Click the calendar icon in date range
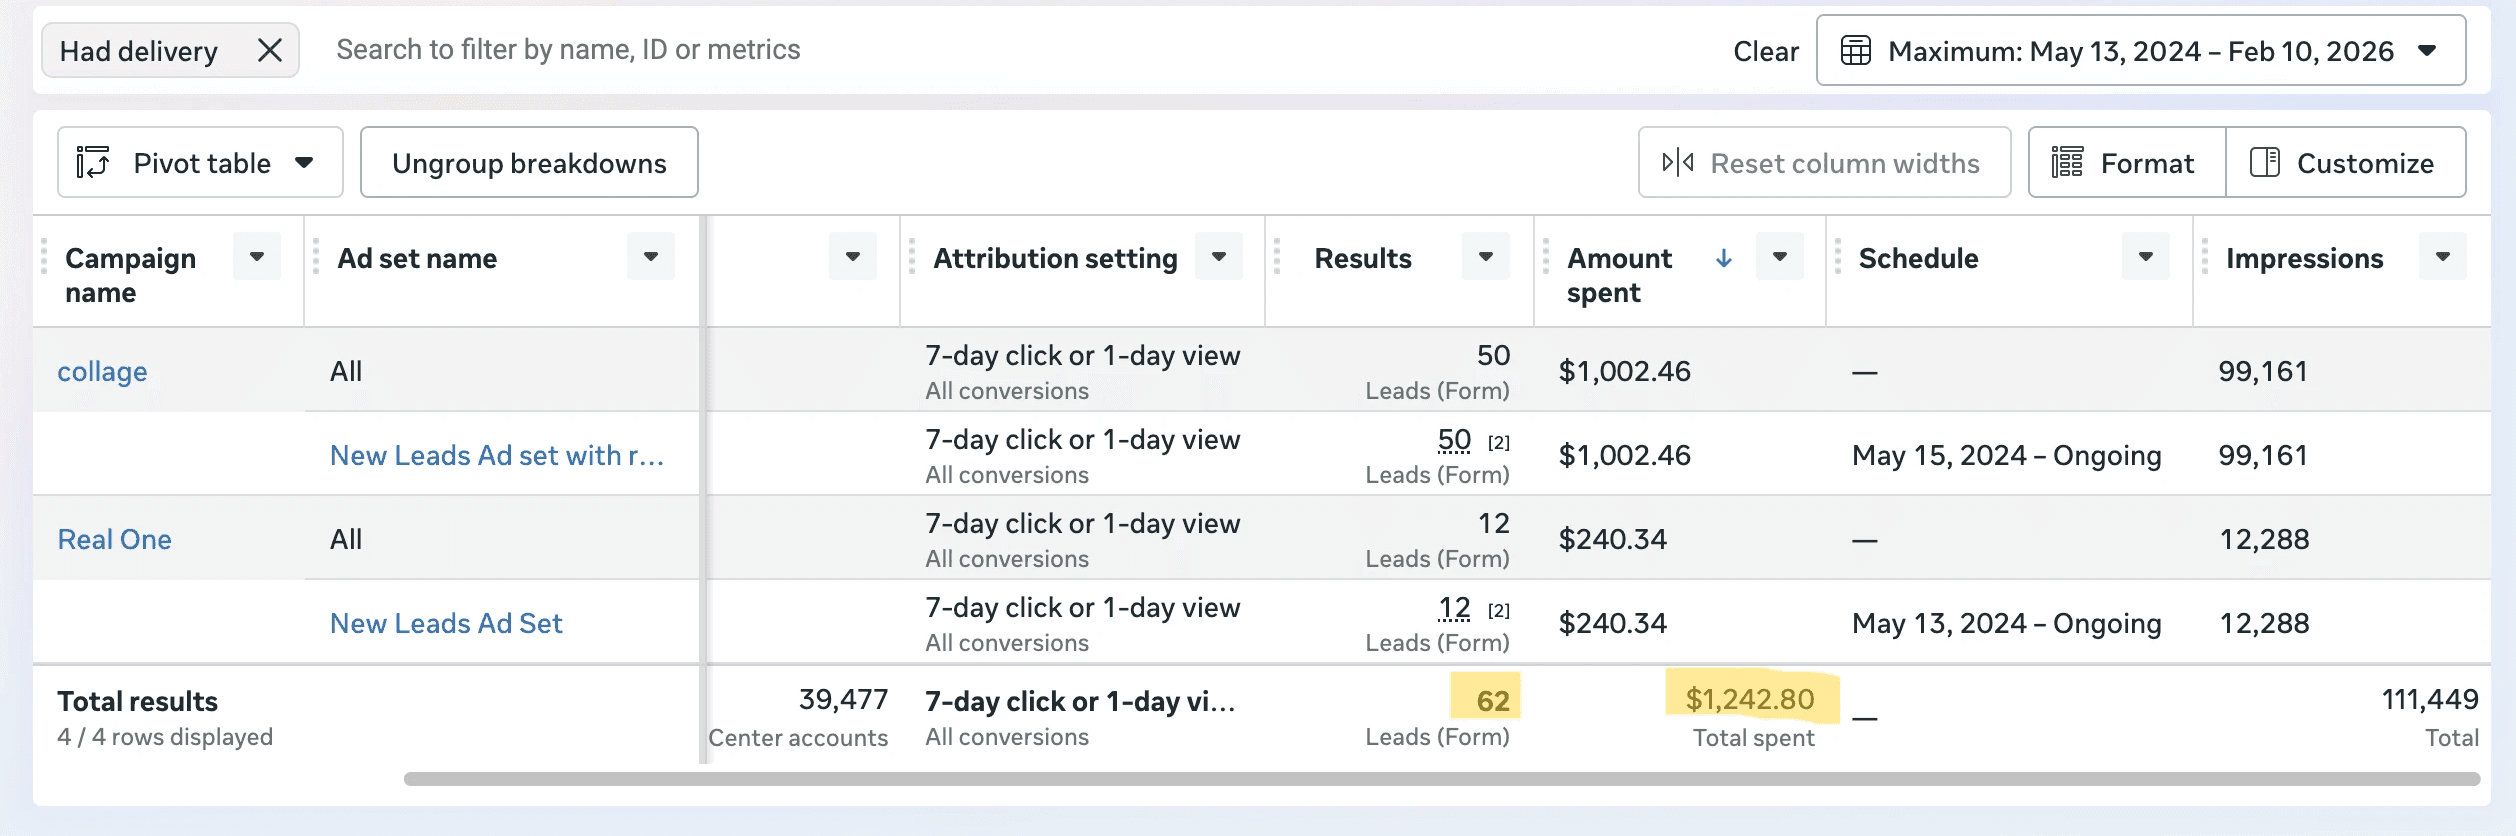 (1855, 50)
